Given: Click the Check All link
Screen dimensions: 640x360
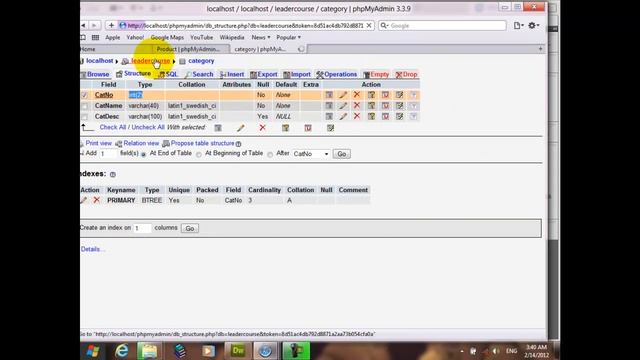Looking at the screenshot, I should coord(113,127).
